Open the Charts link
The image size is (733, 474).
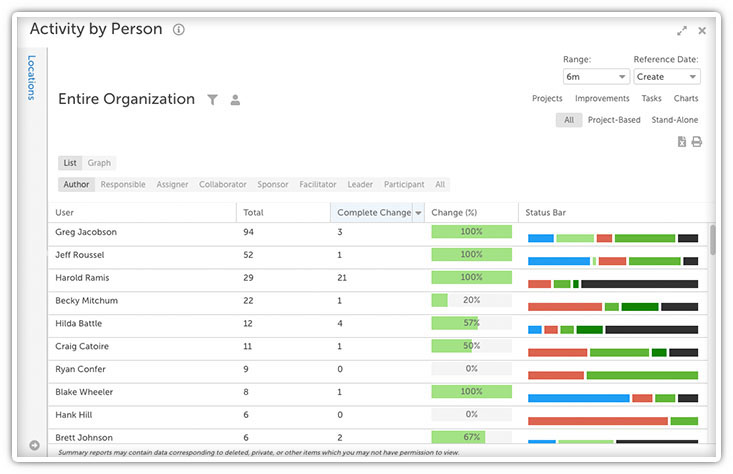[686, 99]
